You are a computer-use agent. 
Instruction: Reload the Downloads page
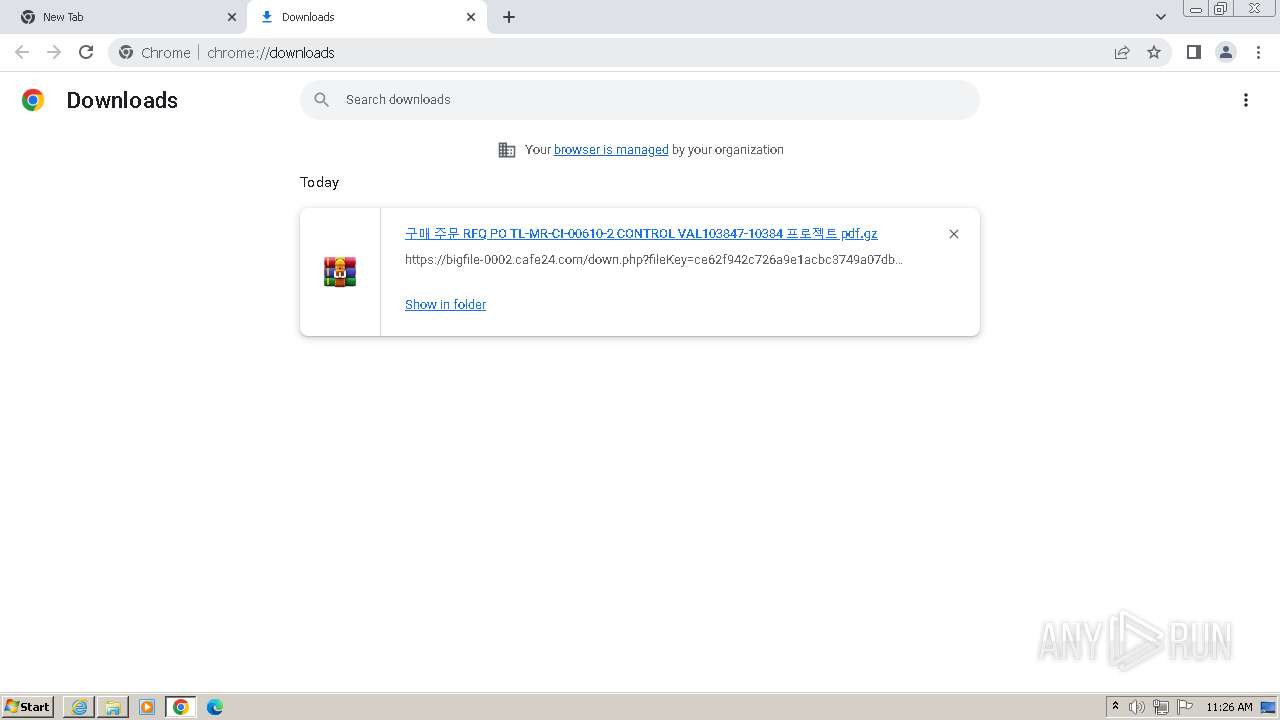(86, 52)
